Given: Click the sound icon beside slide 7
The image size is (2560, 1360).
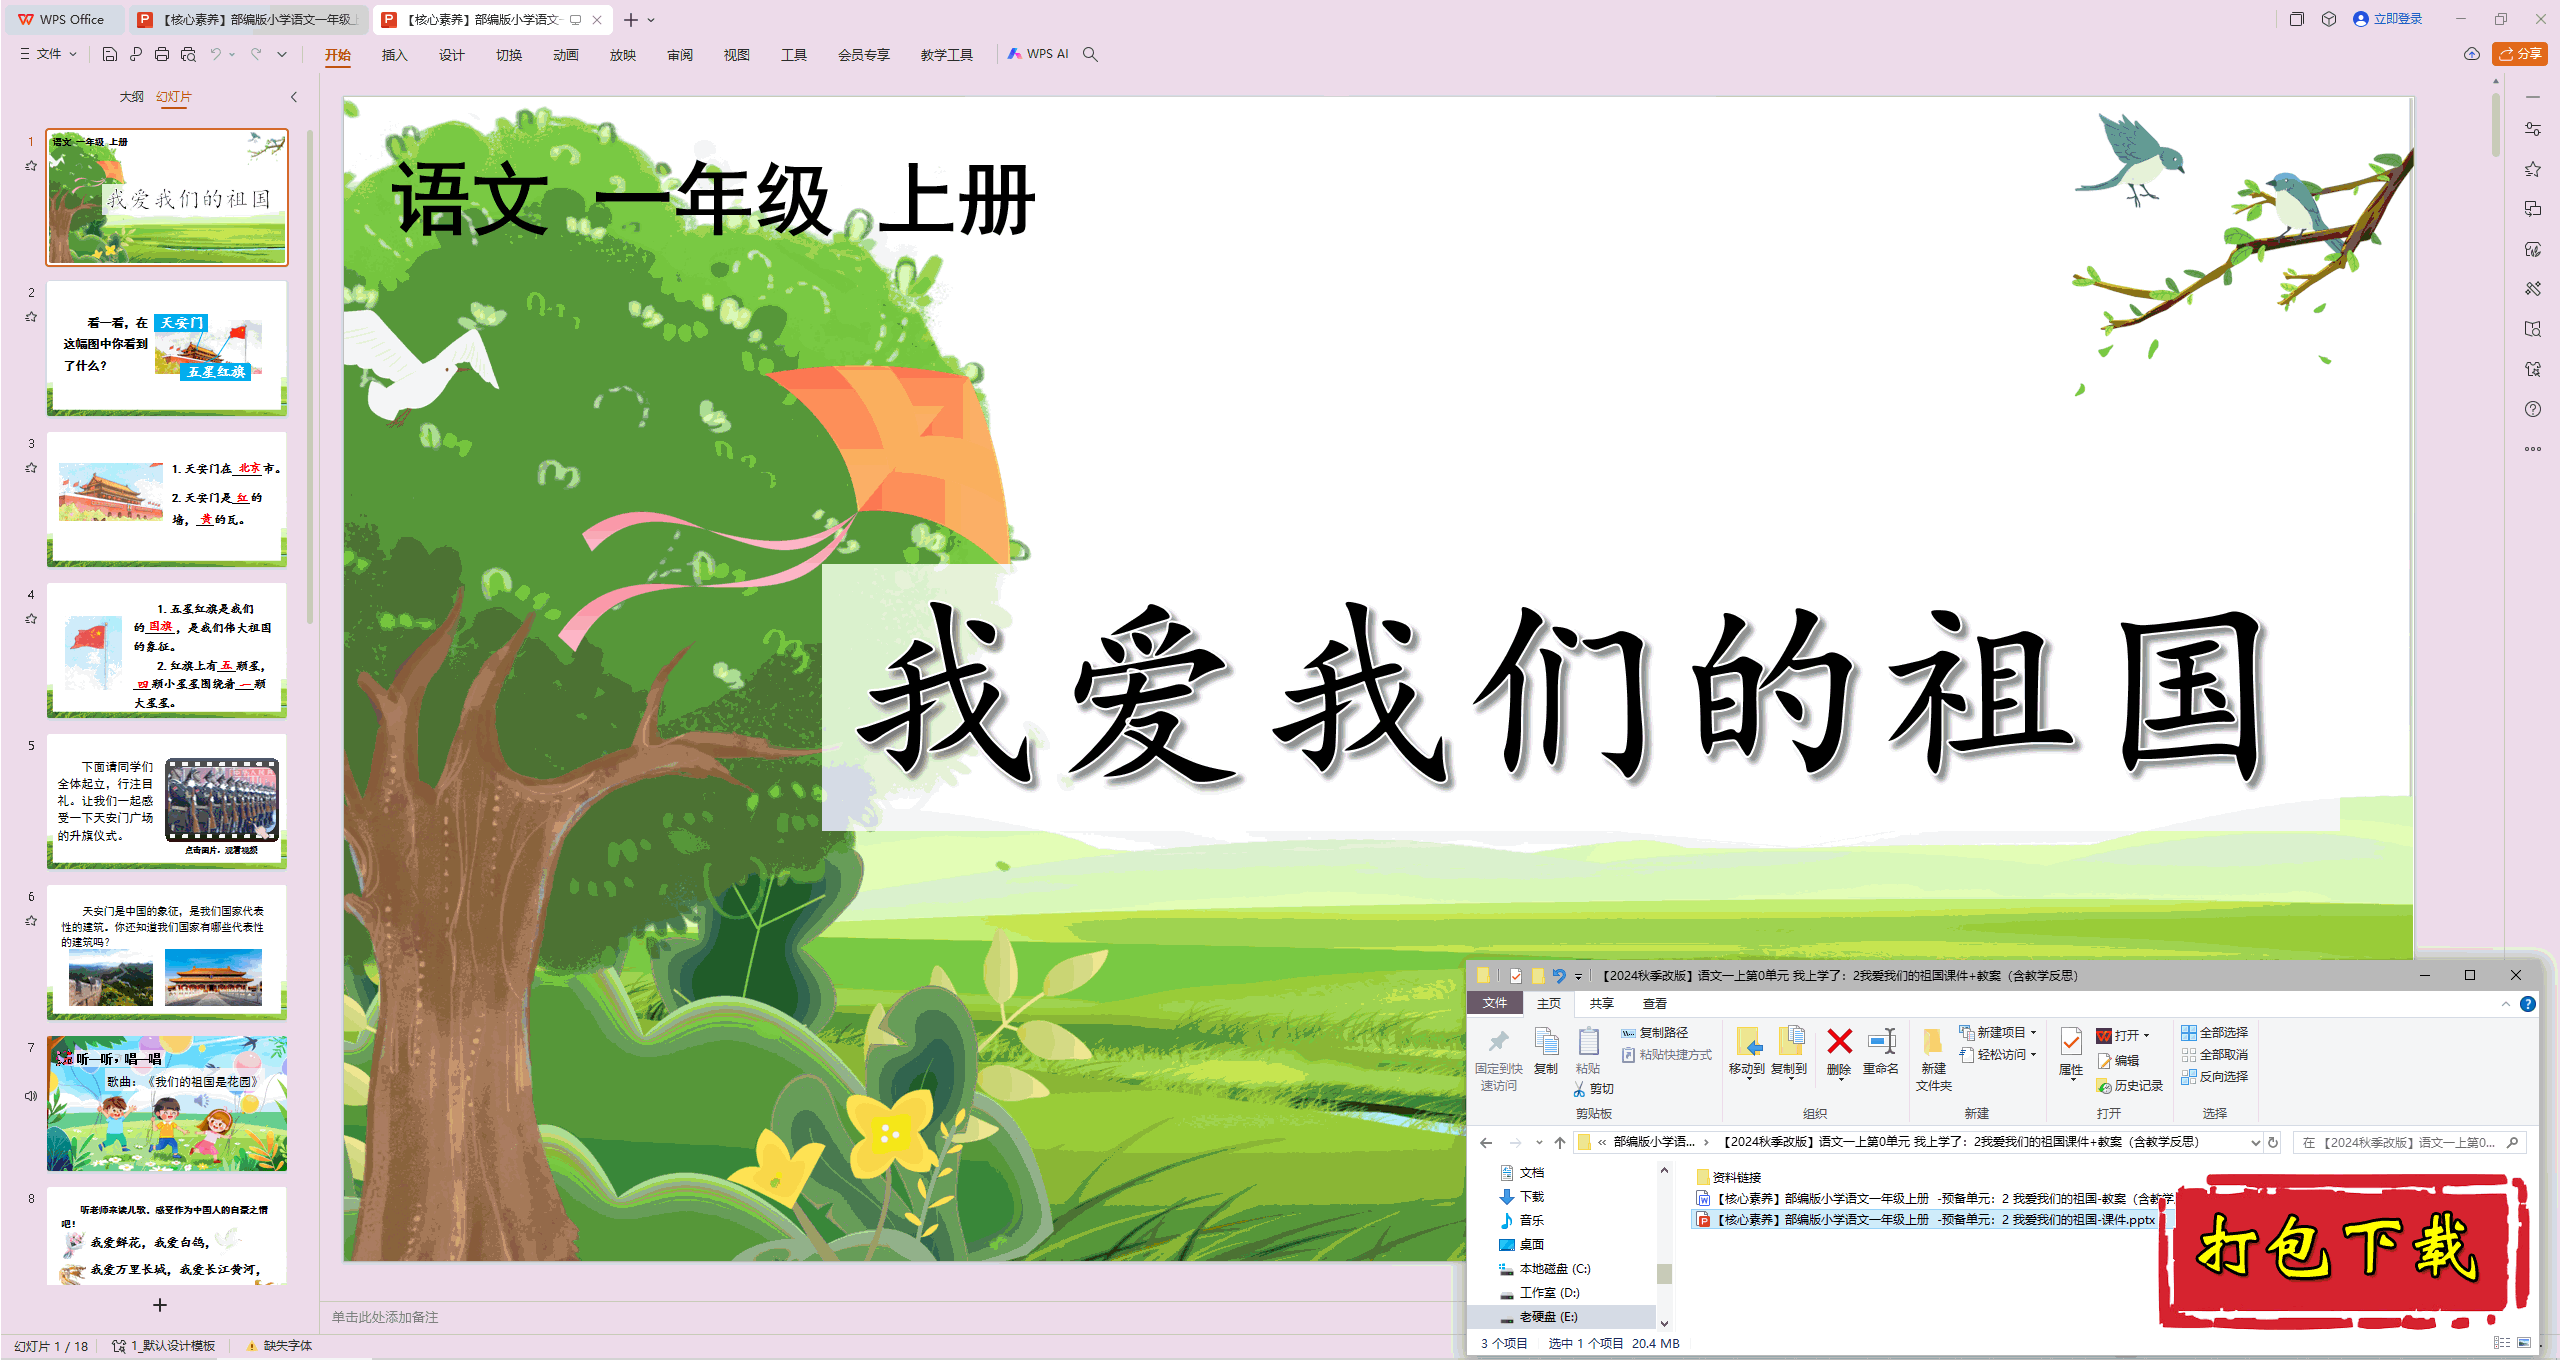Looking at the screenshot, I should pos(31,1096).
